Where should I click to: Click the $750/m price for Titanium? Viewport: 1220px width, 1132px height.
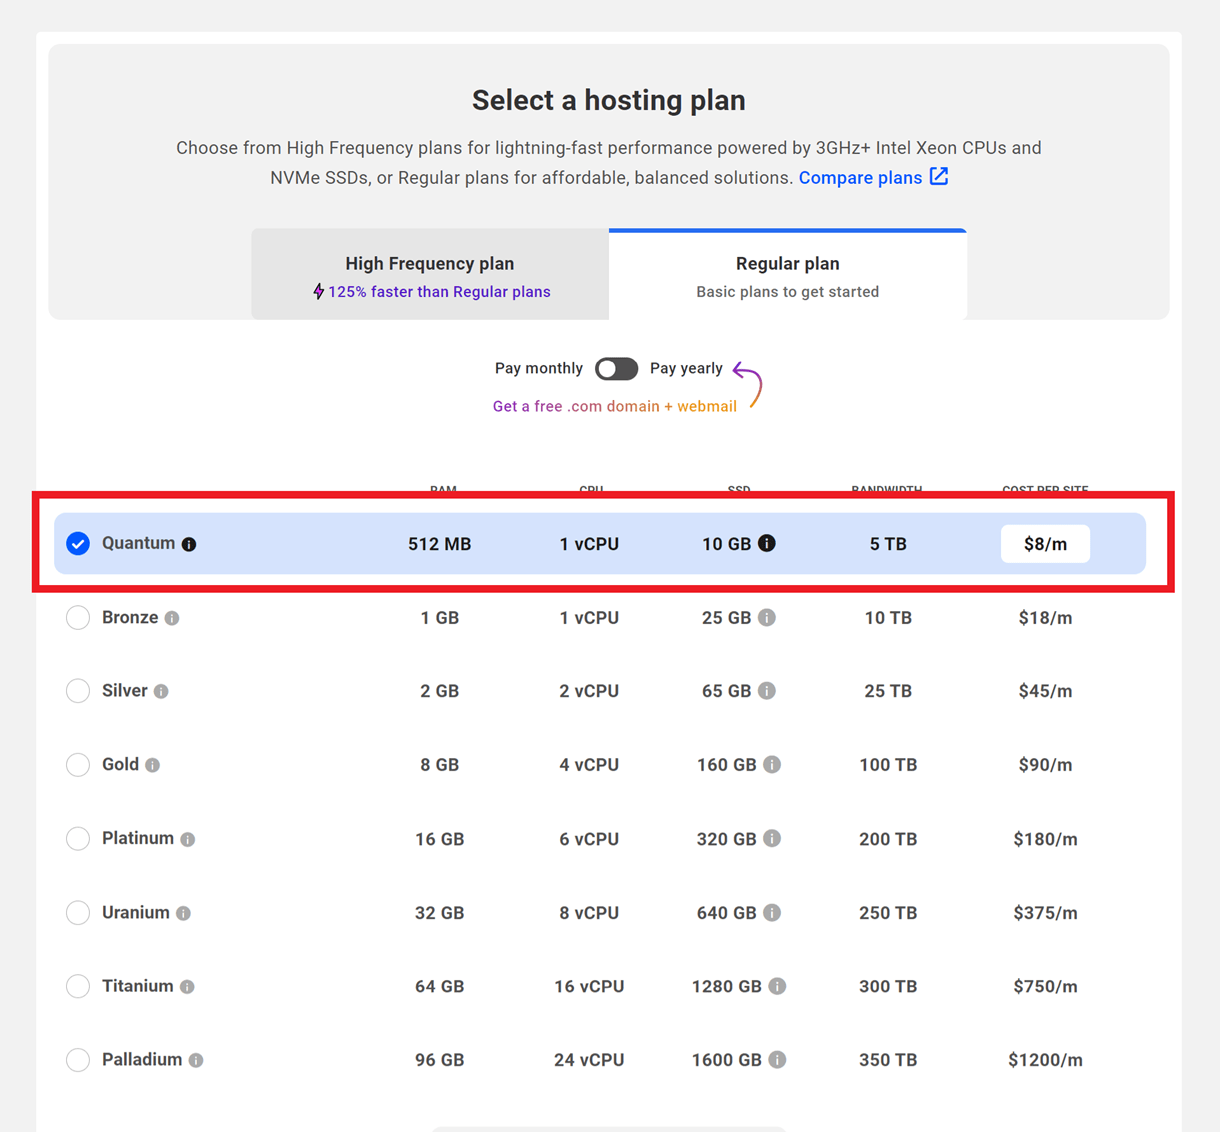coord(1045,986)
